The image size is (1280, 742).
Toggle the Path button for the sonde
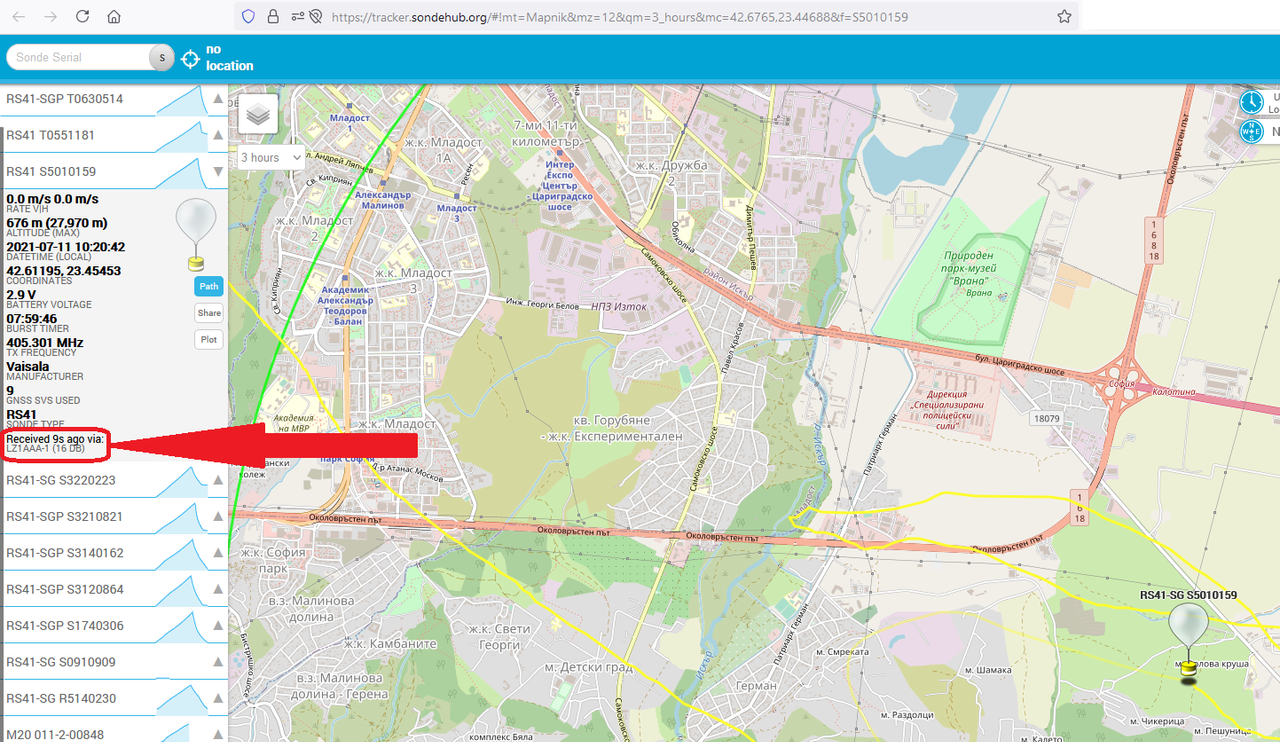208,286
